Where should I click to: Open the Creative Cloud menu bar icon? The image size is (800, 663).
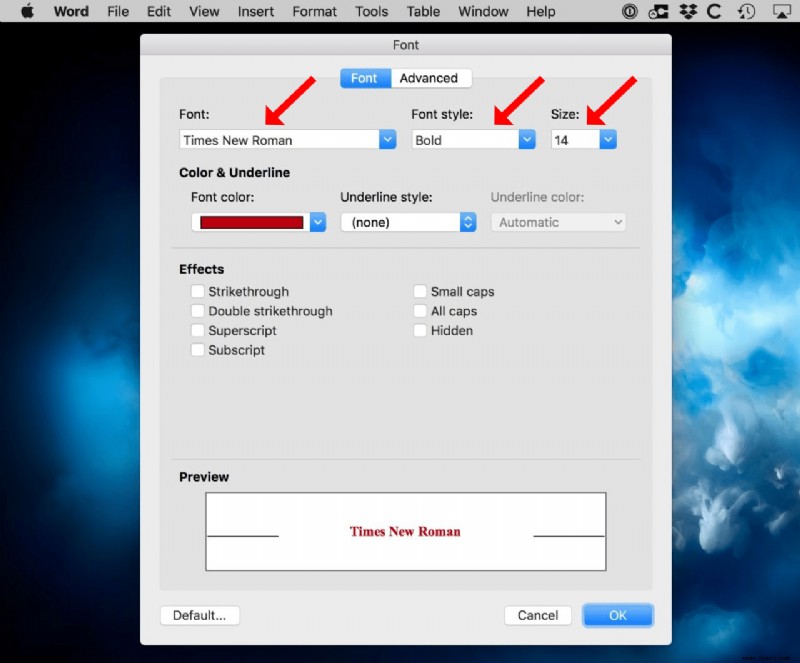pos(658,11)
